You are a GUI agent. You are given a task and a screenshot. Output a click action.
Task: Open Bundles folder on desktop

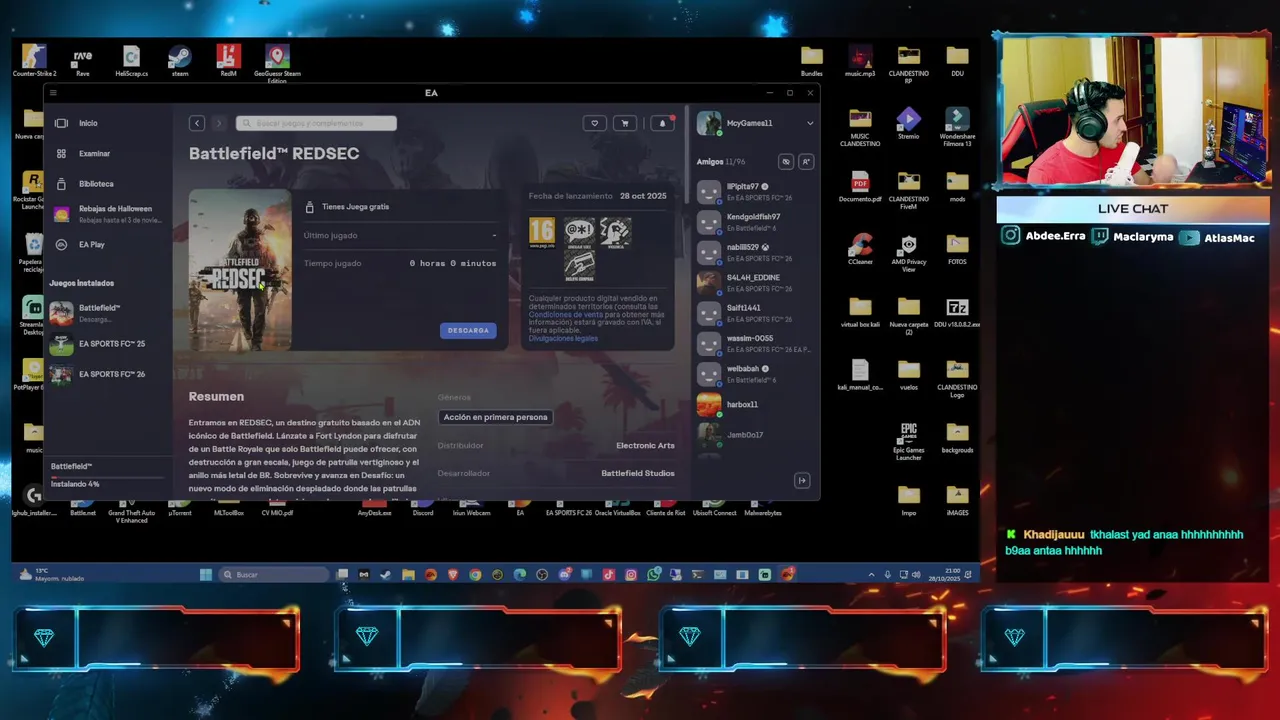coord(812,61)
